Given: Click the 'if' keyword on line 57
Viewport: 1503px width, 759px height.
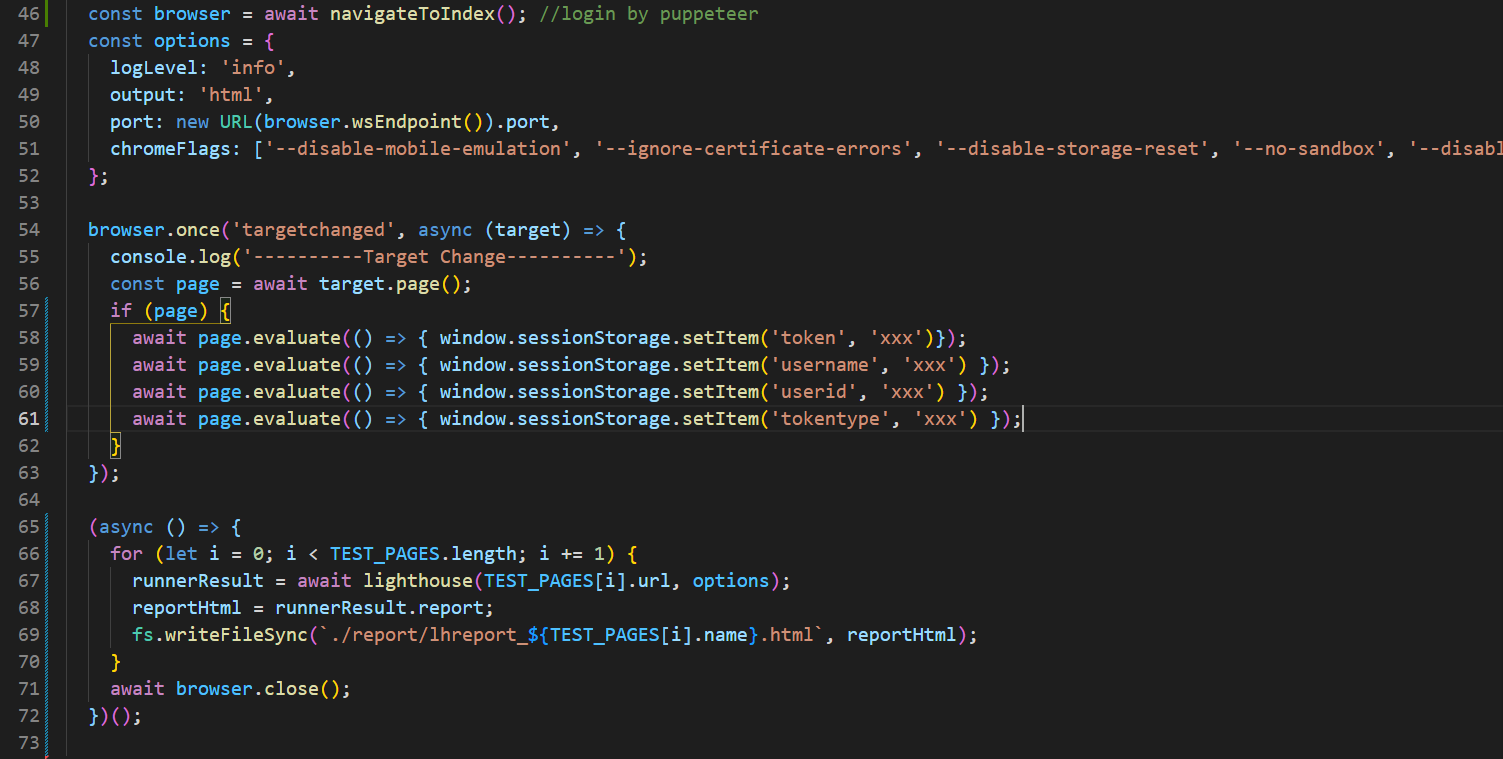Looking at the screenshot, I should click(x=121, y=311).
